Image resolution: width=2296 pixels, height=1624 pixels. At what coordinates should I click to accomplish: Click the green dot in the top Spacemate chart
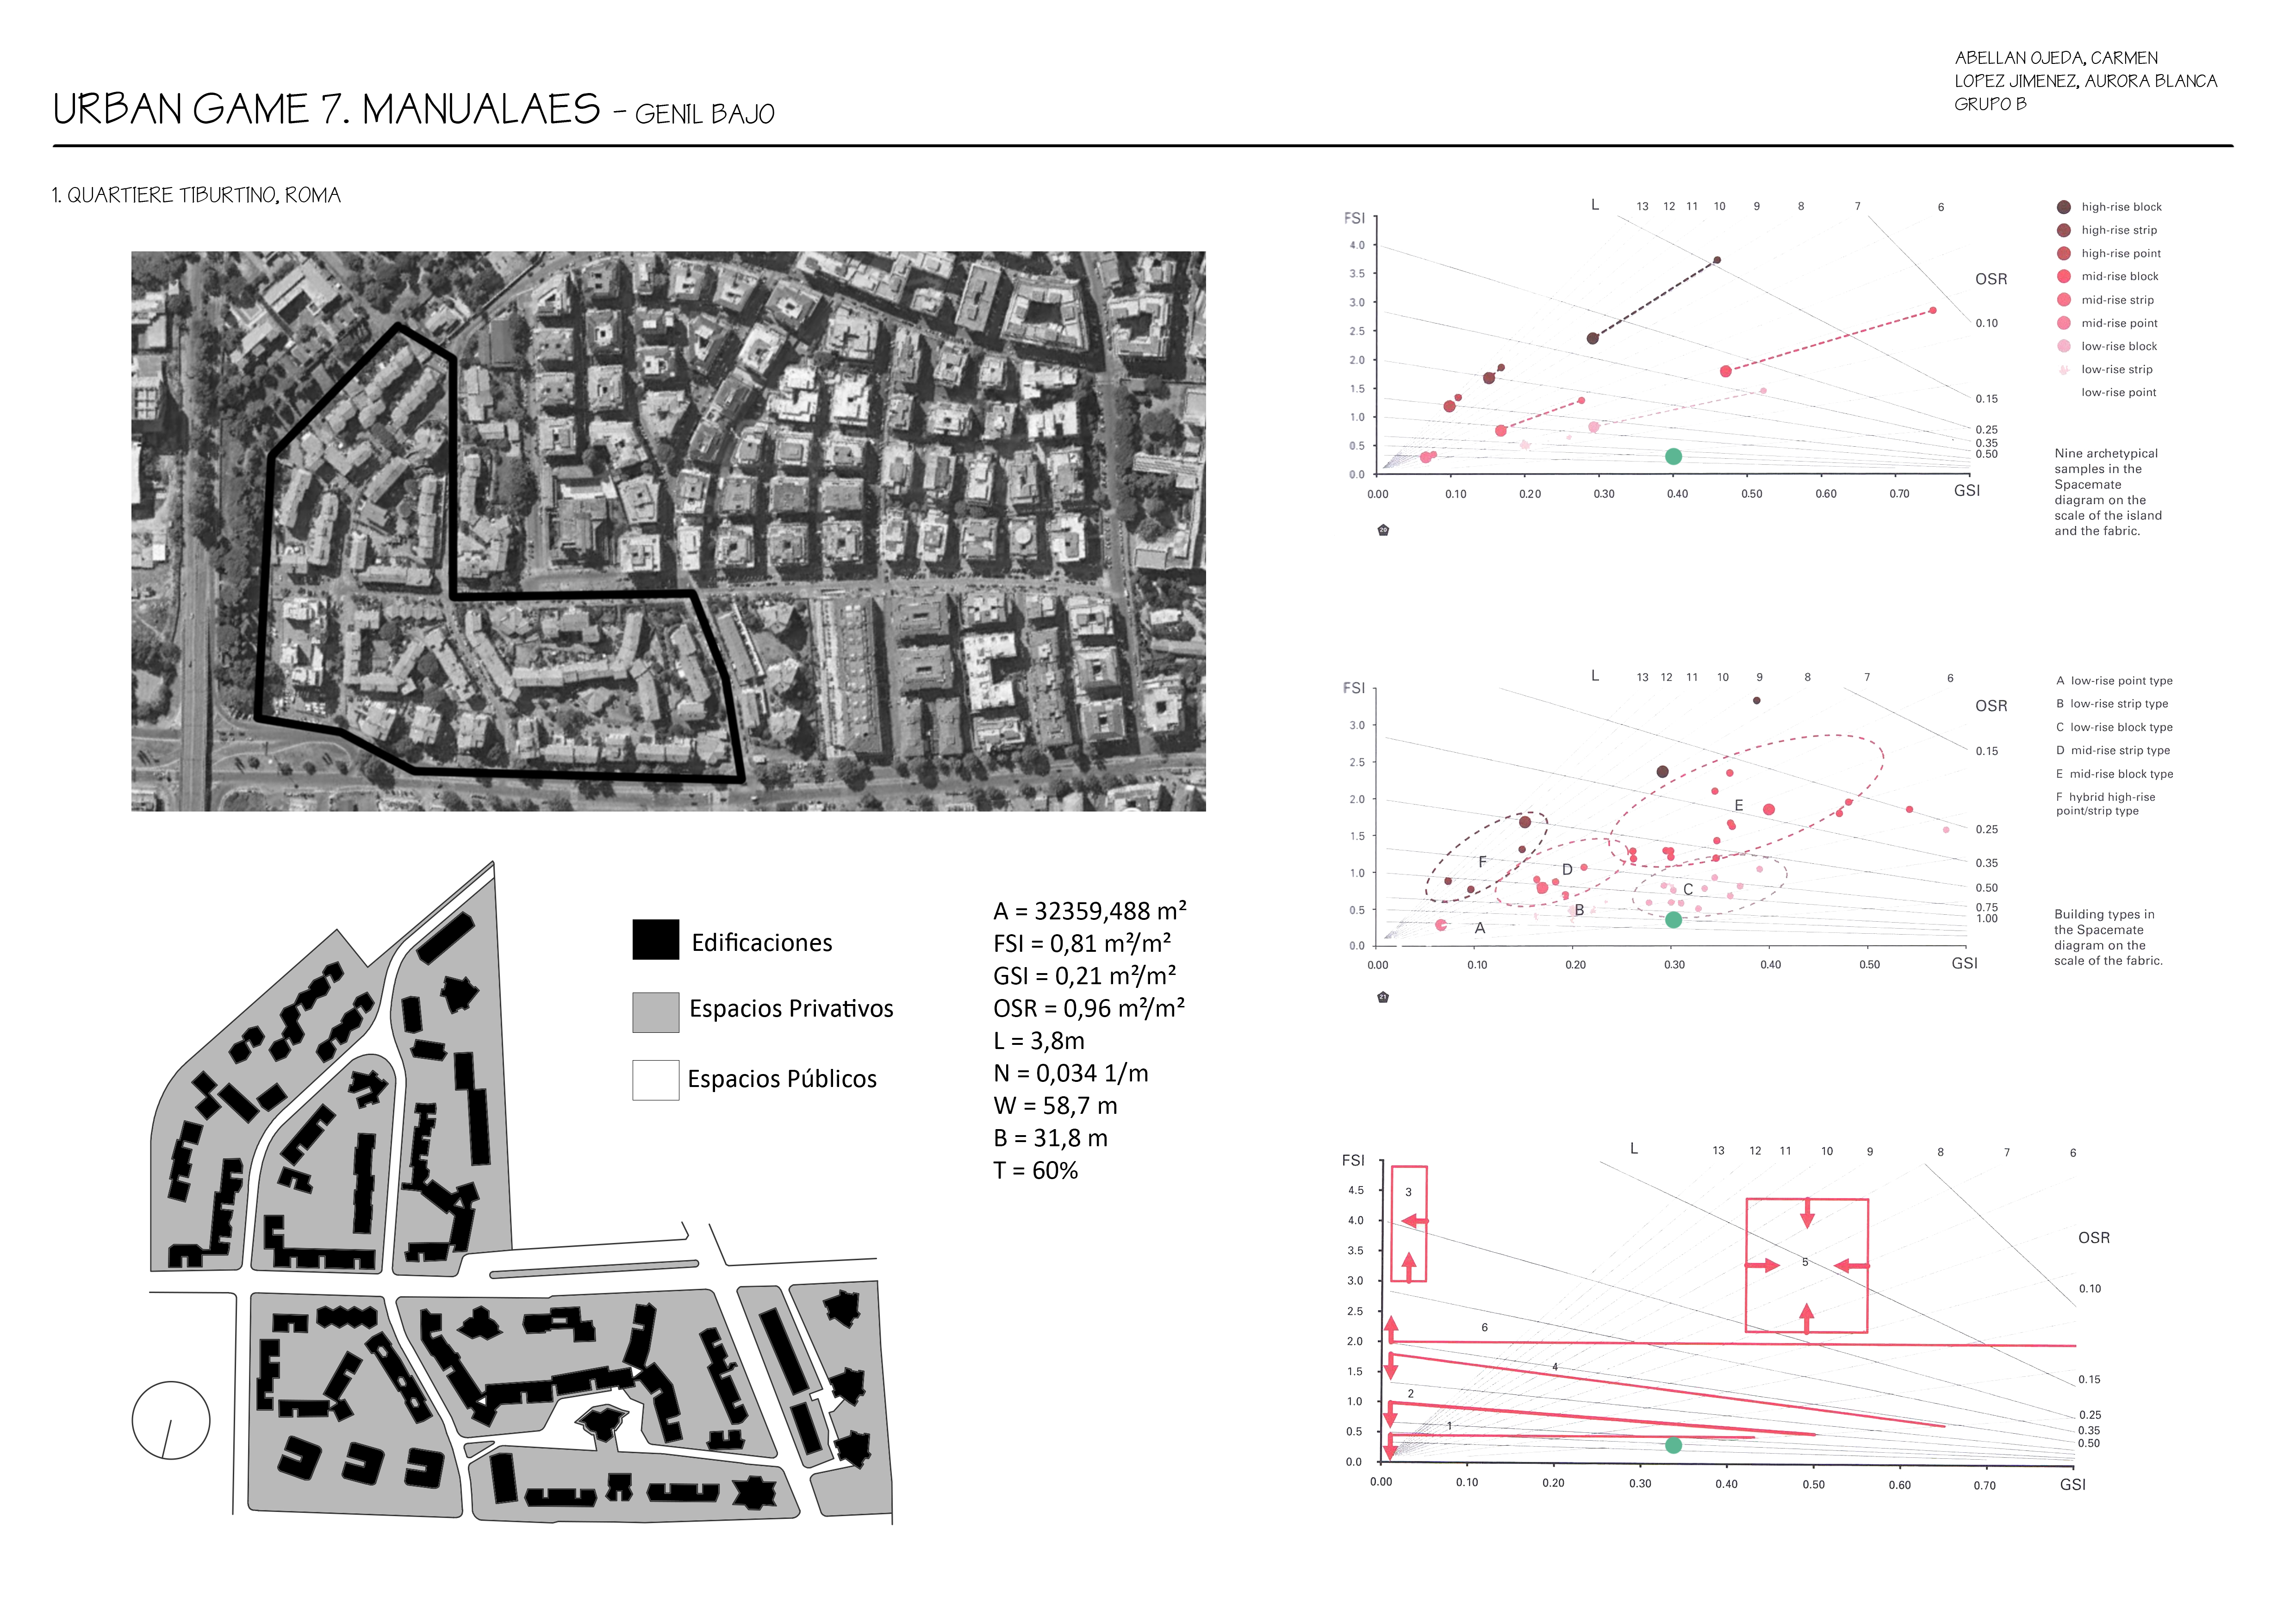point(1673,456)
